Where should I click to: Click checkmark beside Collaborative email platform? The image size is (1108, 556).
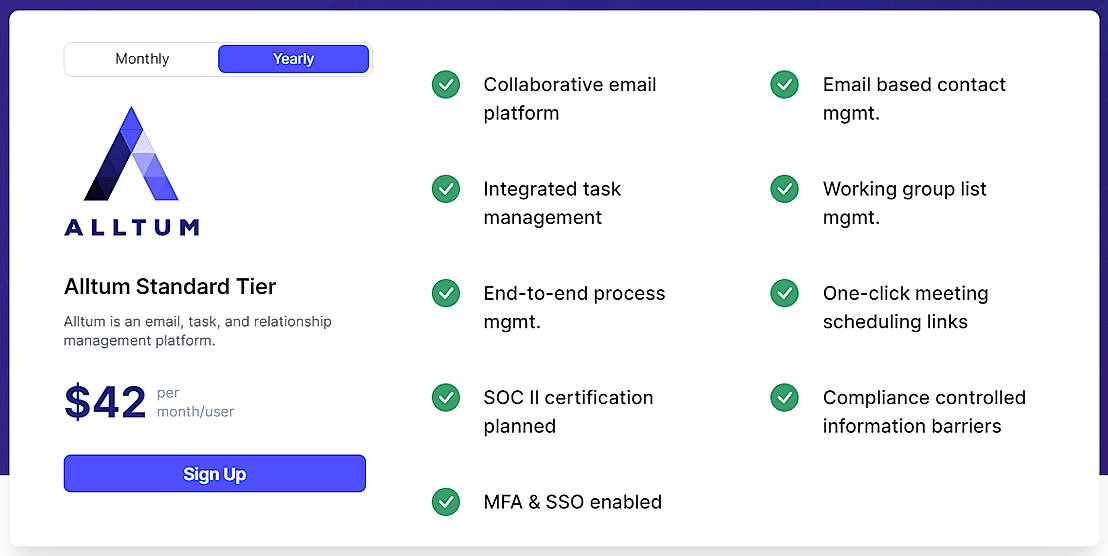point(446,85)
